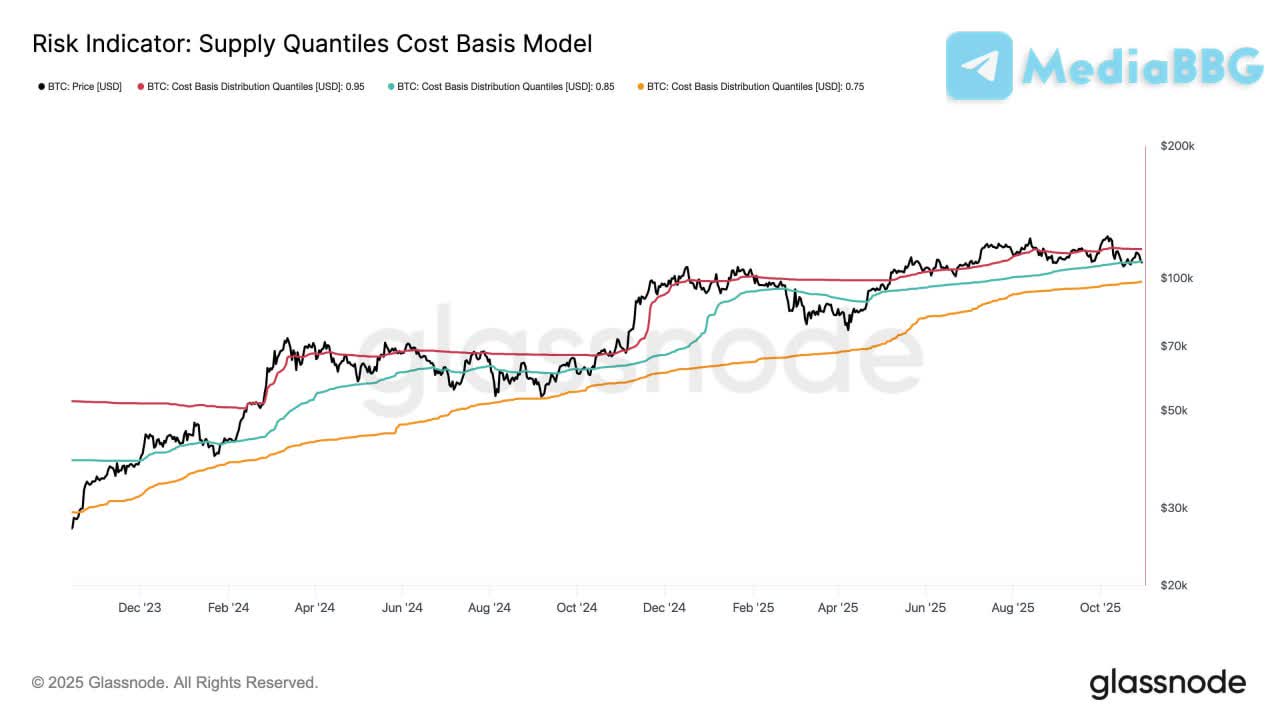The width and height of the screenshot is (1280, 720).
Task: Click the orange 0.75 quantile legend dot
Action: (640, 87)
